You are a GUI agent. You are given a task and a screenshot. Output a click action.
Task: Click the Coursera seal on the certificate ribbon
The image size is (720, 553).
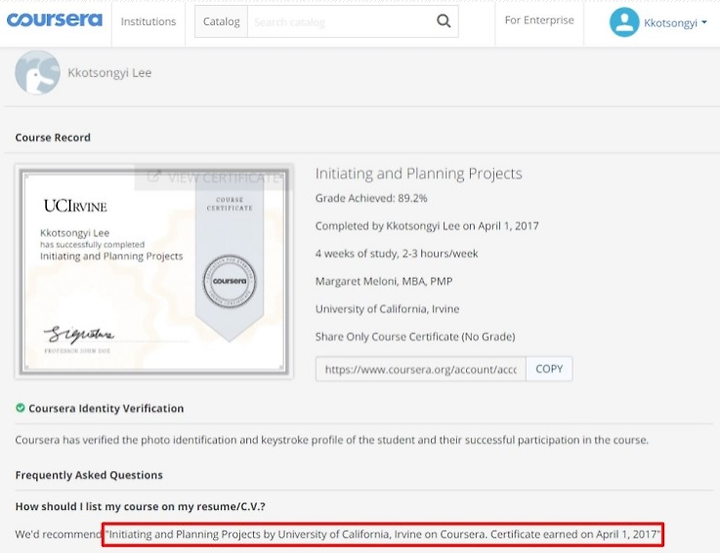230,281
